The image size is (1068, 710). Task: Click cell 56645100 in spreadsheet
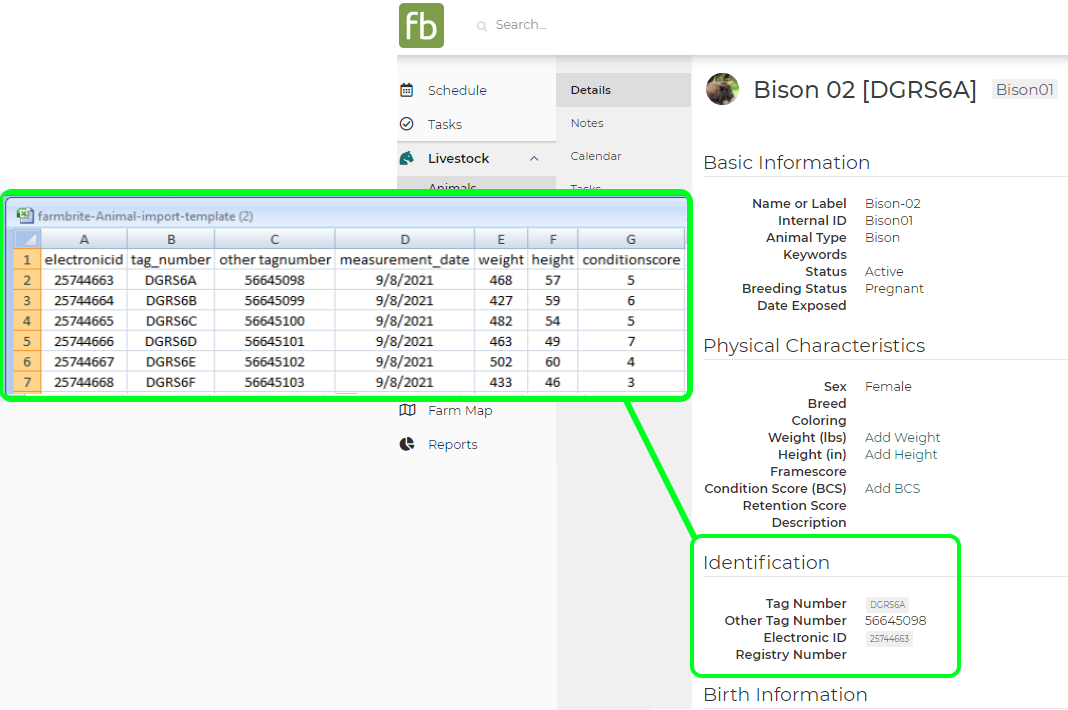274,321
